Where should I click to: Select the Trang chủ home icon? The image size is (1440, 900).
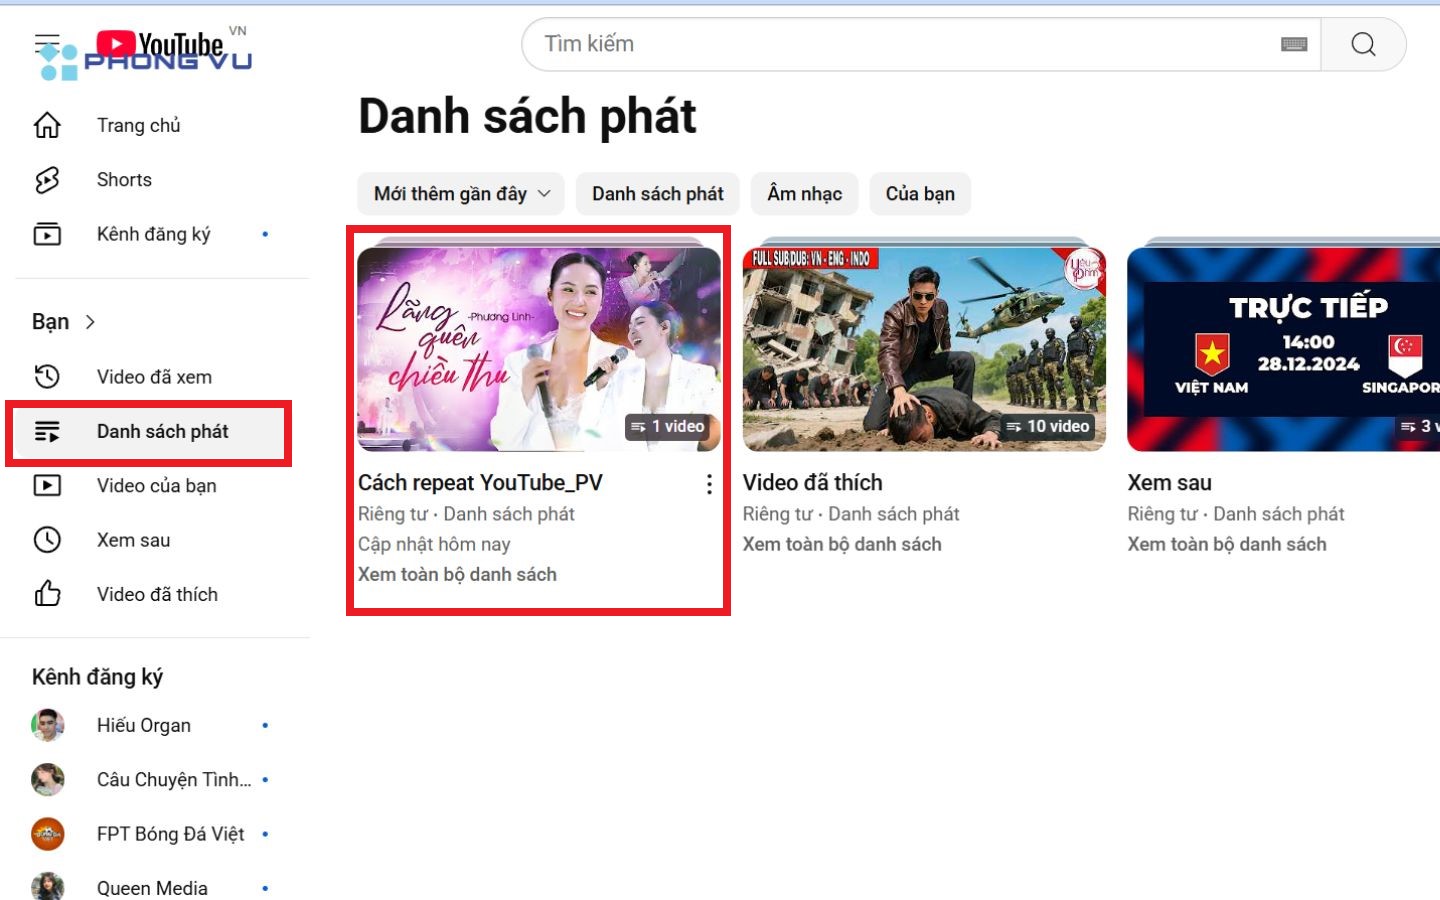pos(46,124)
